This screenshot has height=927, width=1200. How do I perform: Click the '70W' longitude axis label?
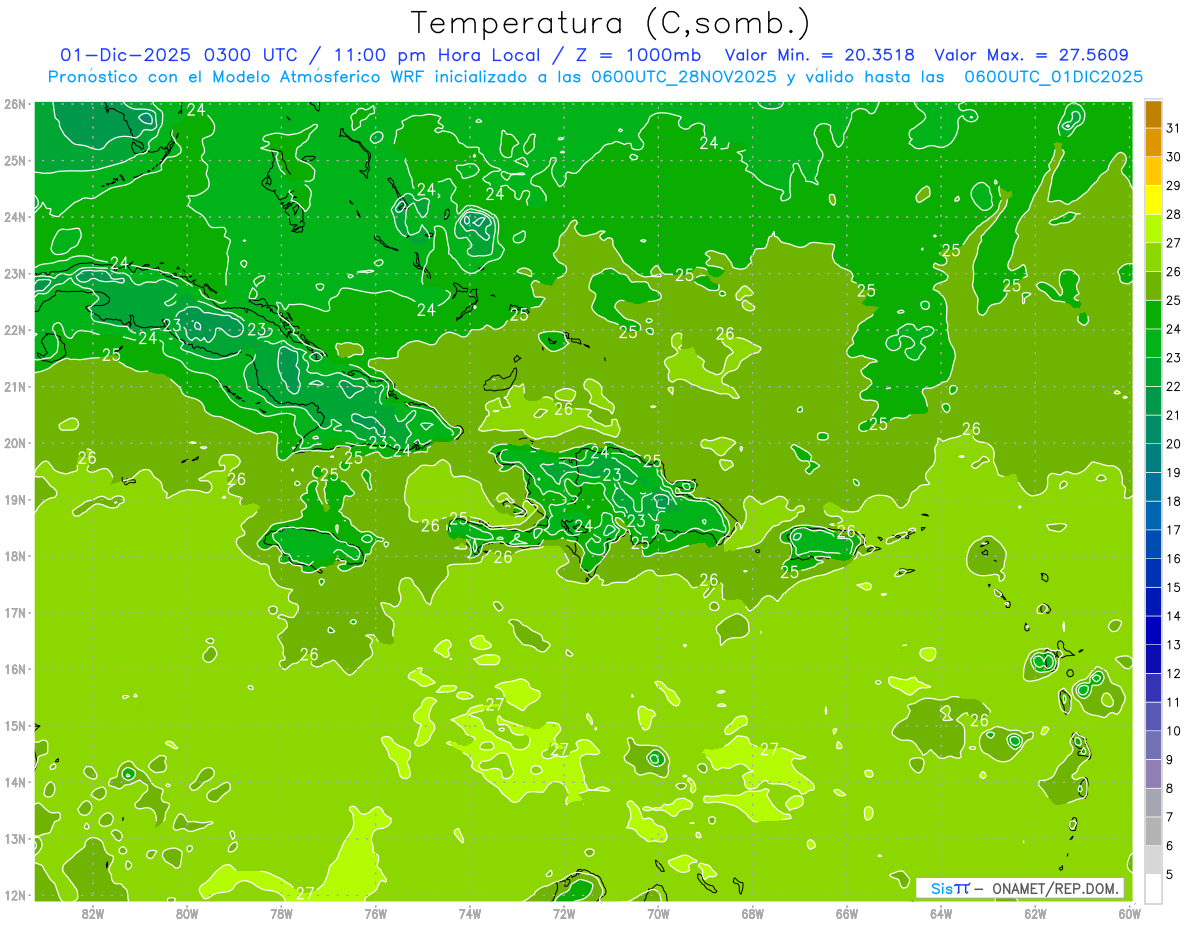(x=658, y=913)
